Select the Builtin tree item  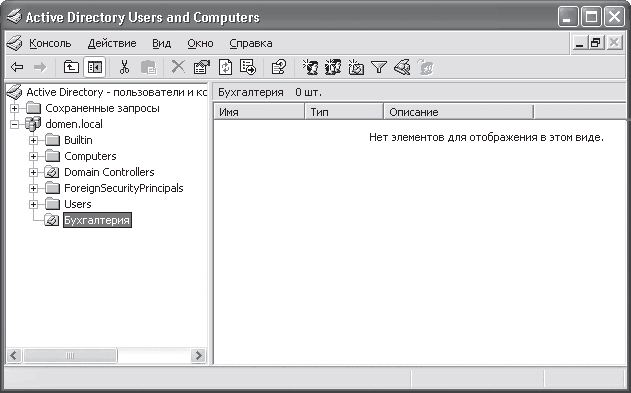tap(78, 140)
